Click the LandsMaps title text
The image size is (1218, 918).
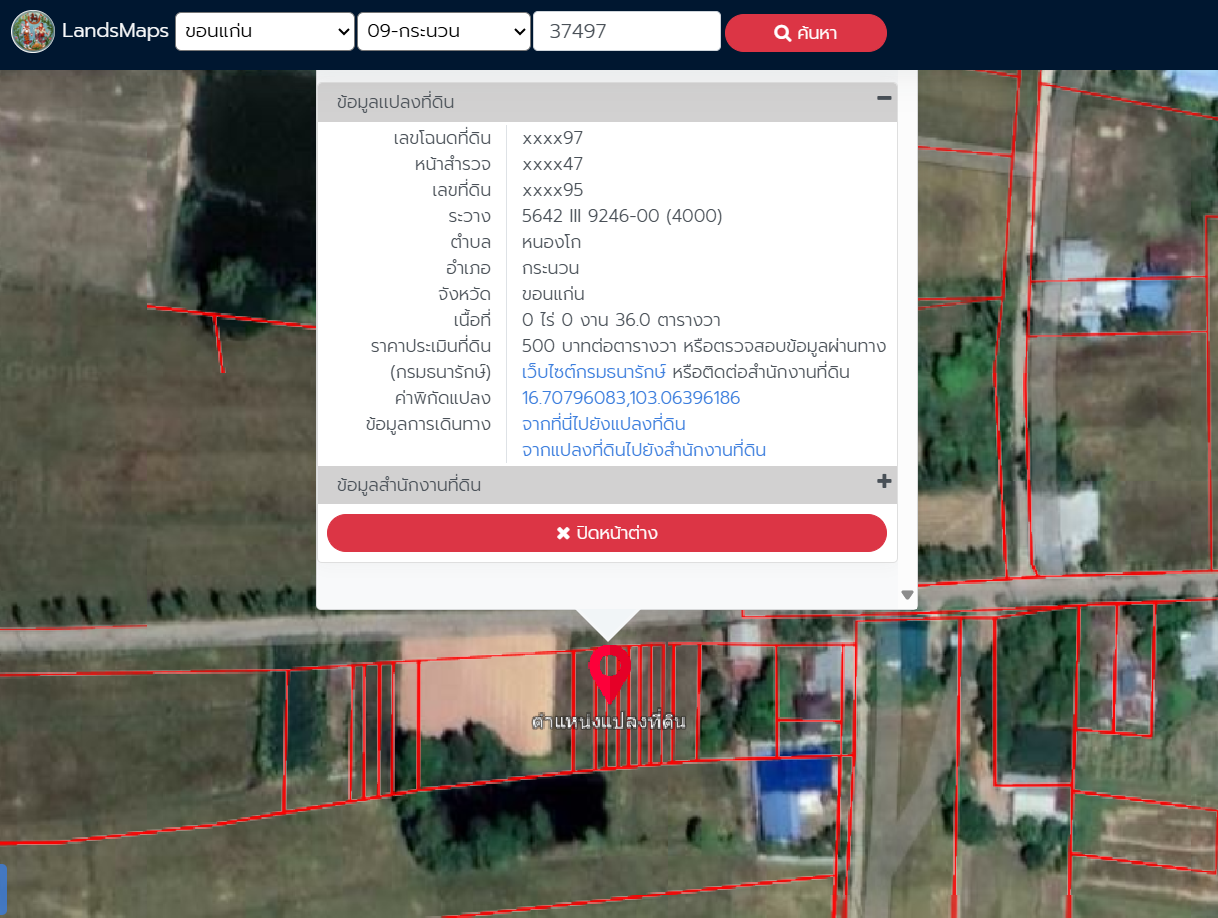tap(115, 31)
